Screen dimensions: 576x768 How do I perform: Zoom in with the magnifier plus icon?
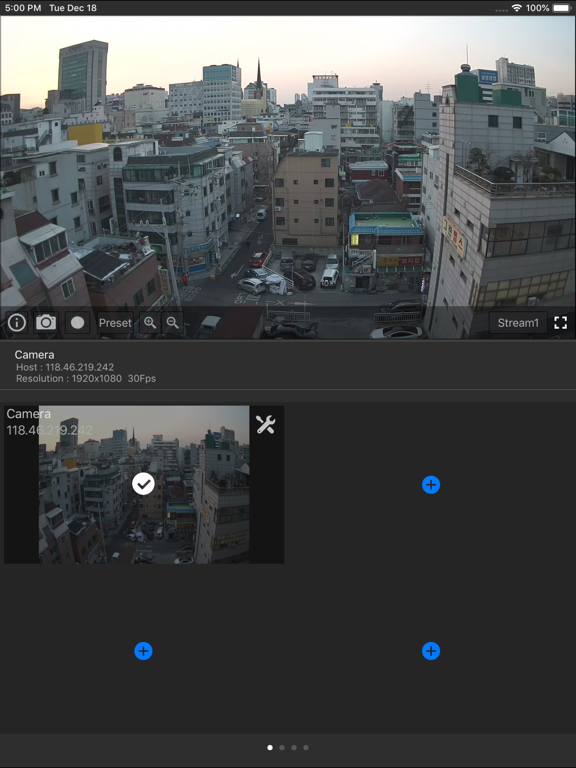point(150,323)
